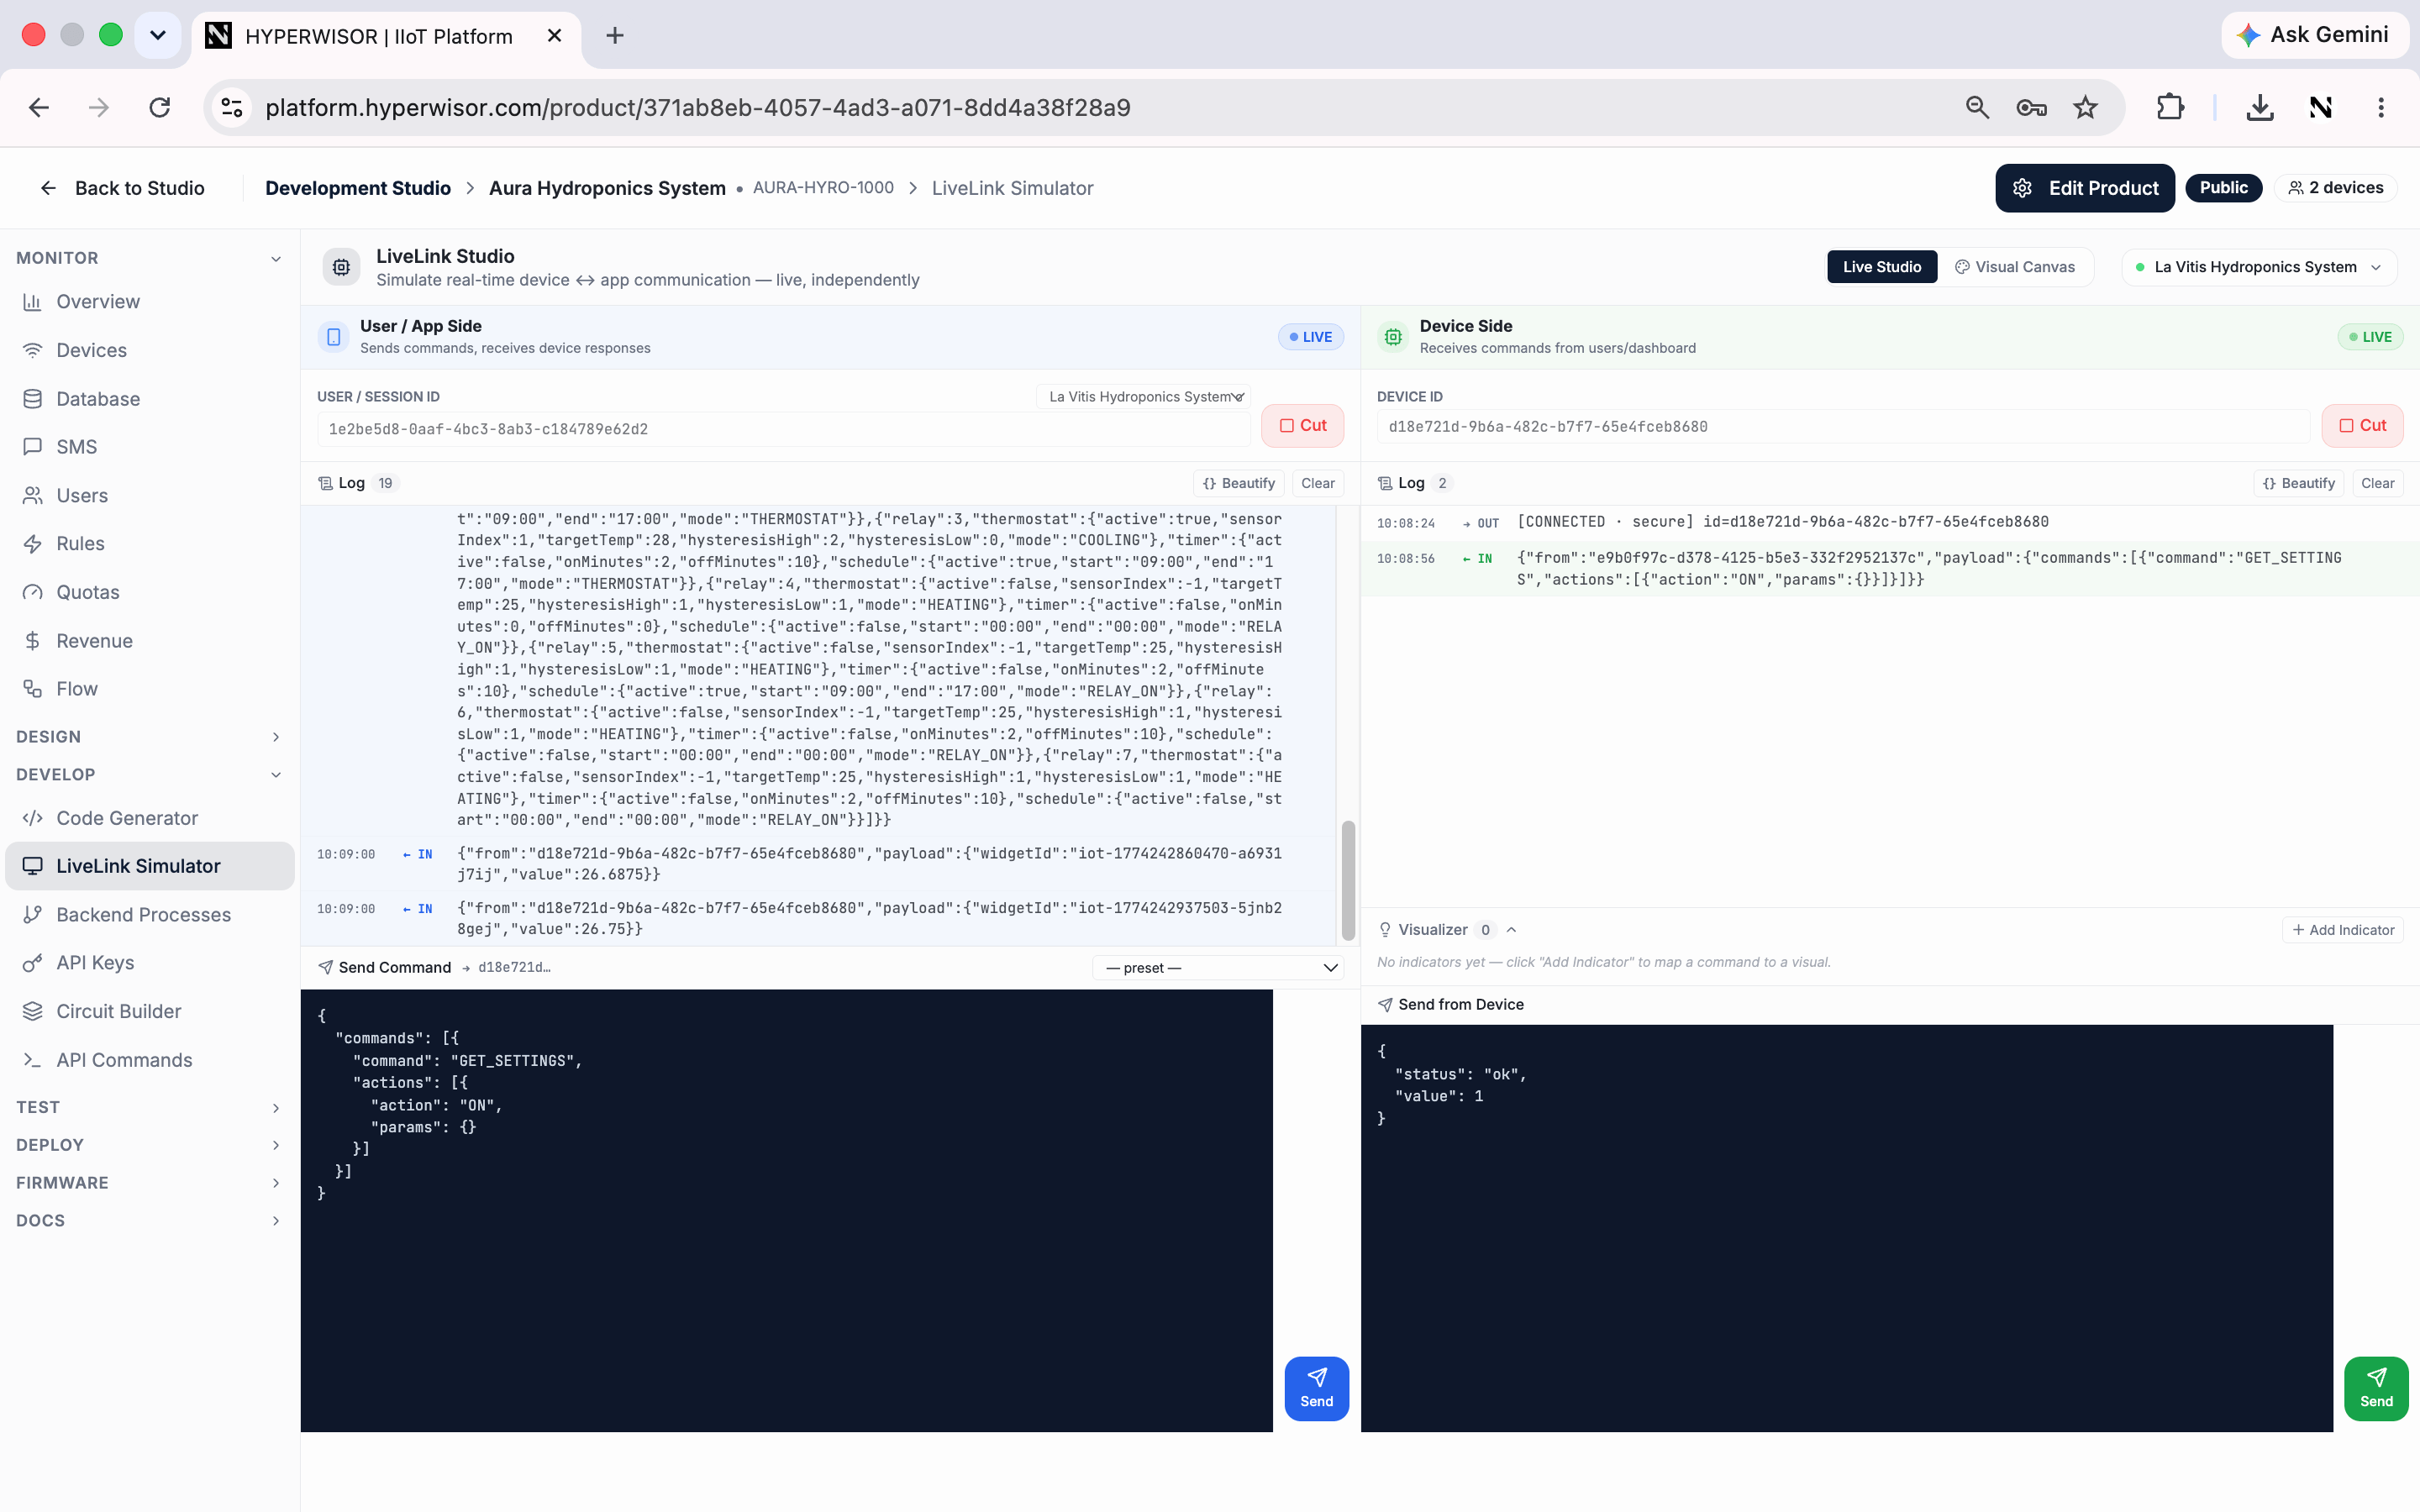Viewport: 2420px width, 1512px height.
Task: Open the Code Generator tool
Action: pos(127,818)
